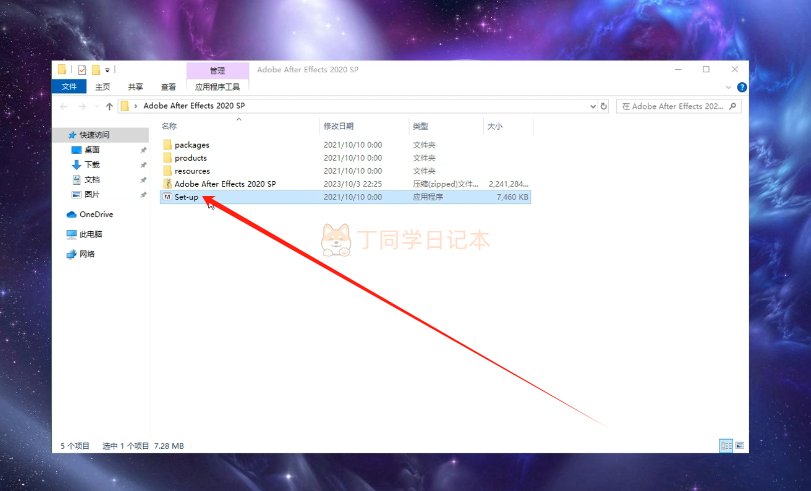Click the 7,460 KB size cell
Viewport: 811px width, 491px height.
[512, 197]
